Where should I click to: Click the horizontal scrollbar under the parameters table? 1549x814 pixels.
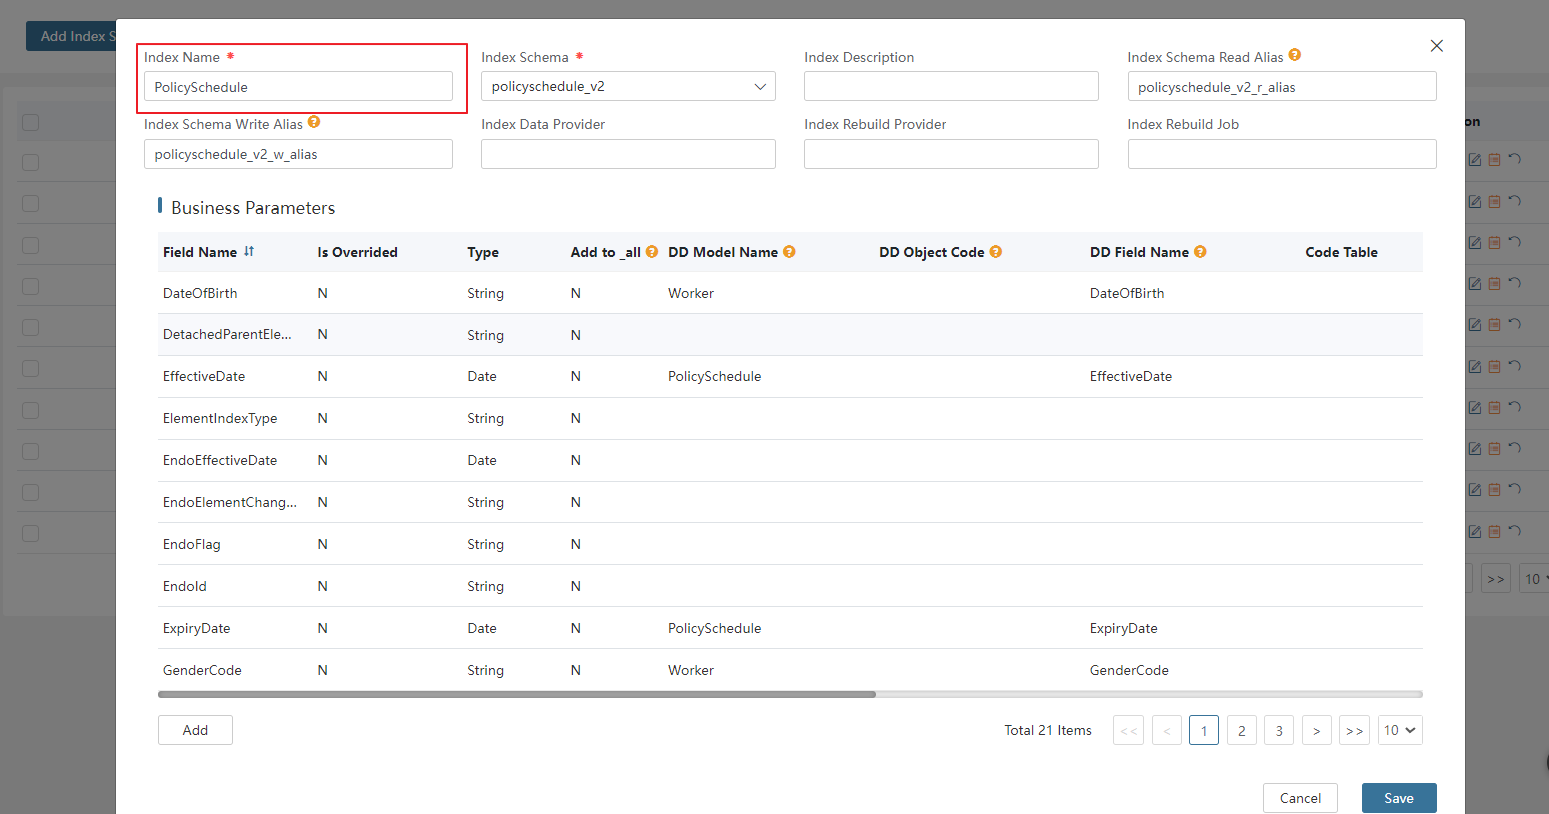[517, 694]
